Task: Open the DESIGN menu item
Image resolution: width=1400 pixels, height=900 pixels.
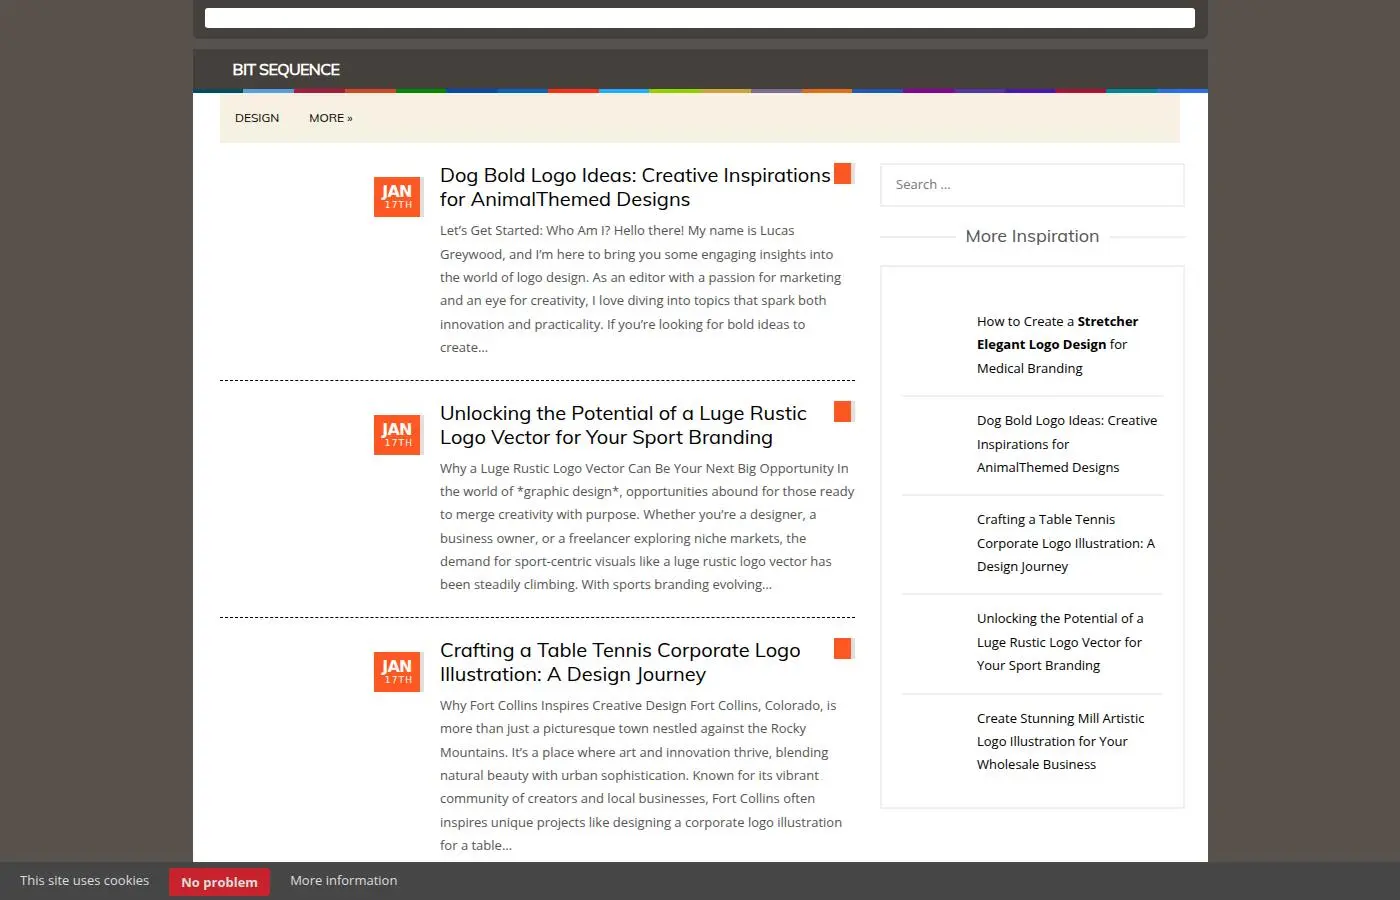Action: (x=257, y=118)
